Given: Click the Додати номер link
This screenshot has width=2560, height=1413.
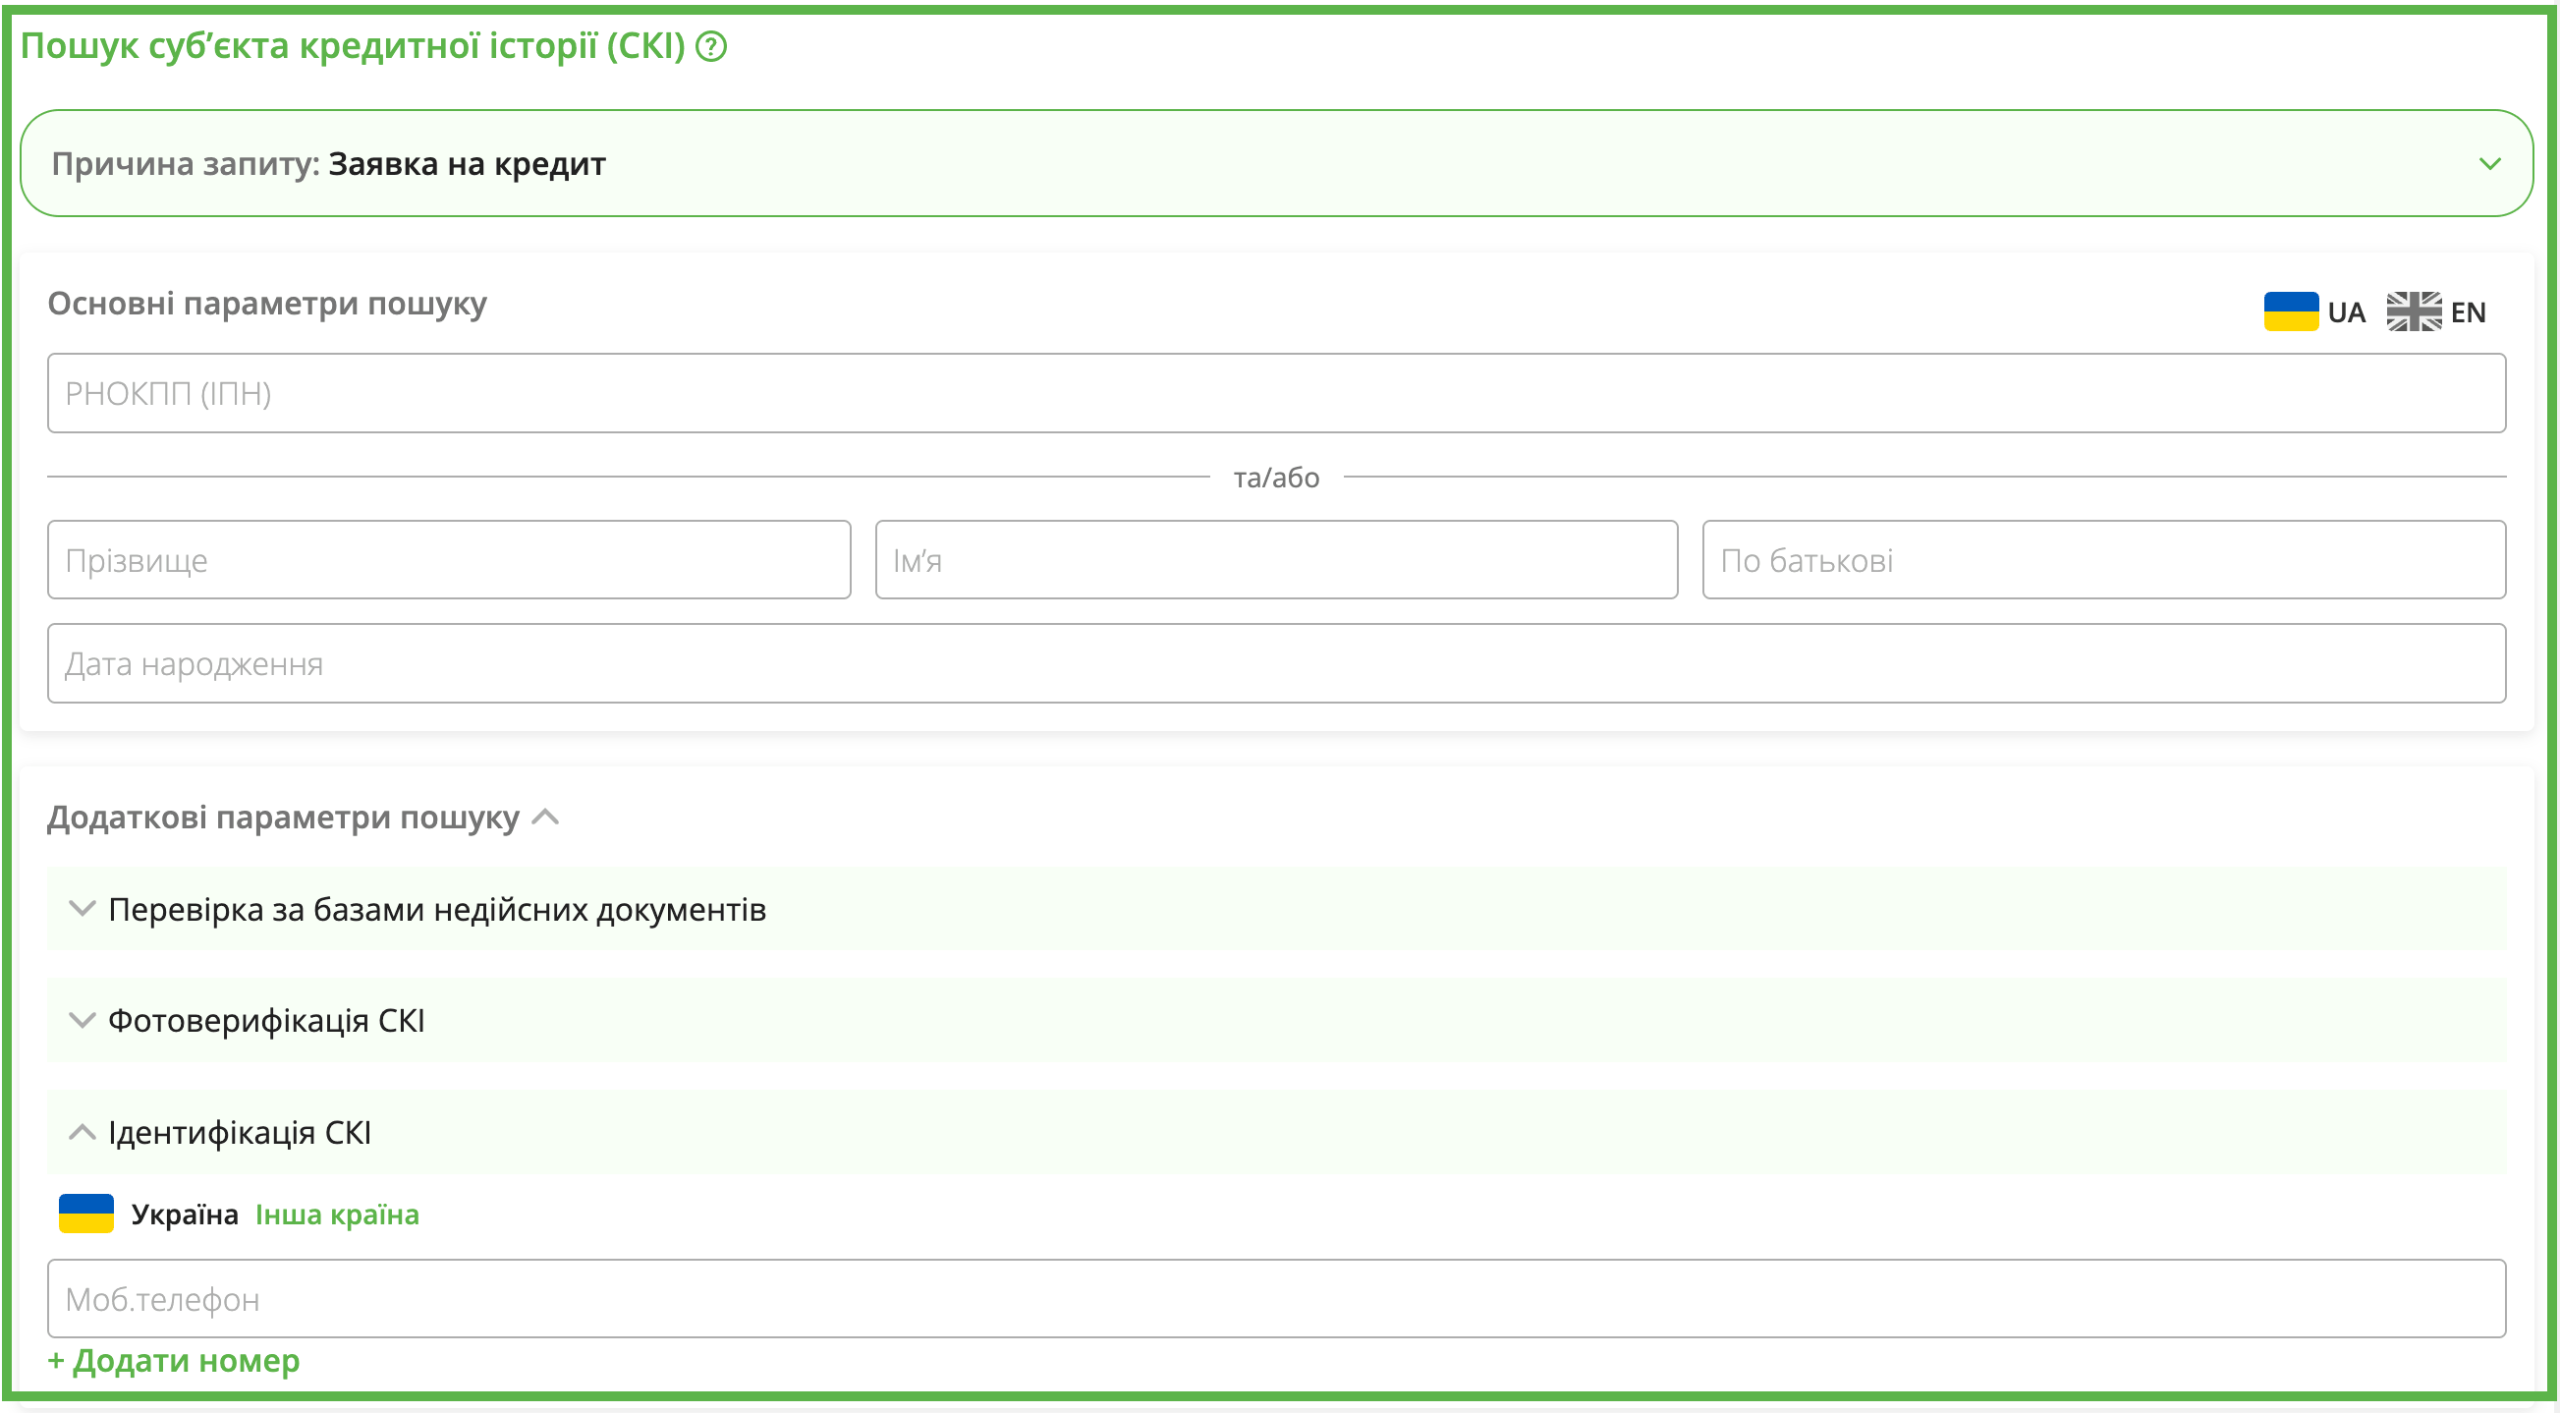Looking at the screenshot, I should pos(174,1361).
